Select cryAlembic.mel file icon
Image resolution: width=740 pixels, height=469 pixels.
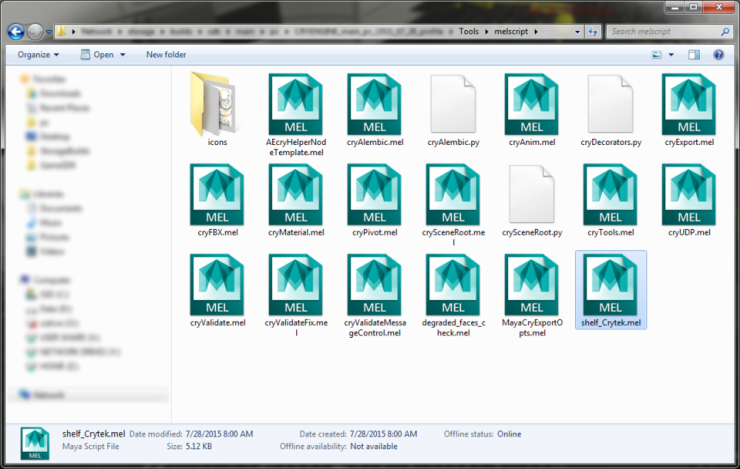[x=375, y=104]
